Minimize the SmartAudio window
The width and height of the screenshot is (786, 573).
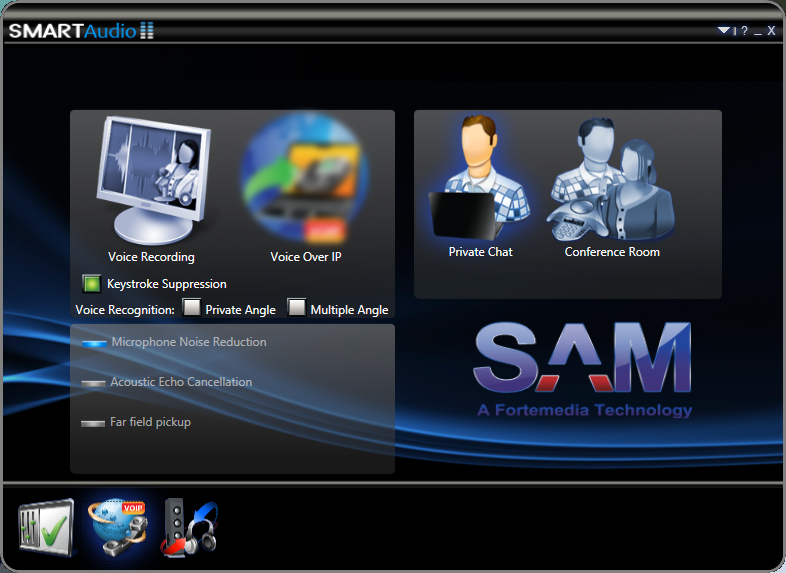tap(758, 33)
